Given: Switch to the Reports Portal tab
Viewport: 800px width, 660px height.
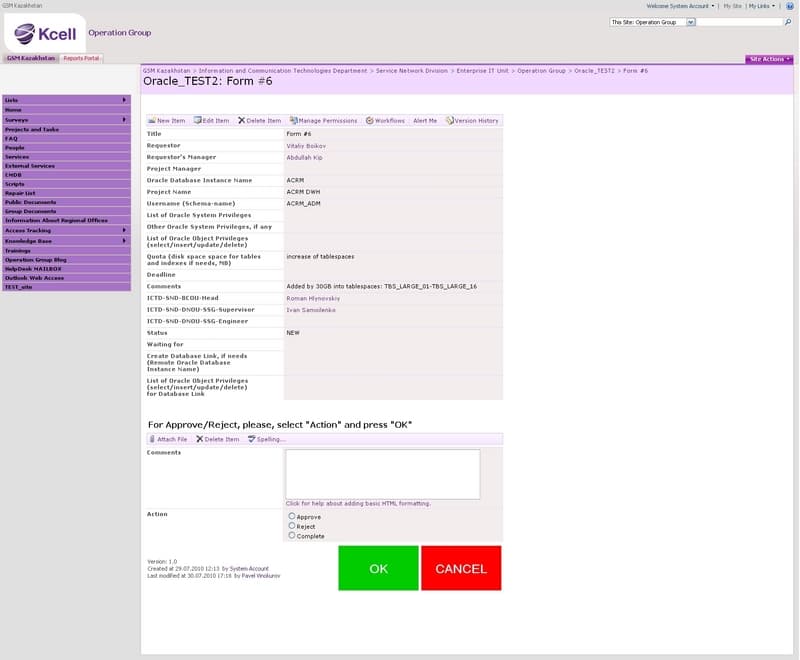Looking at the screenshot, I should (x=81, y=58).
